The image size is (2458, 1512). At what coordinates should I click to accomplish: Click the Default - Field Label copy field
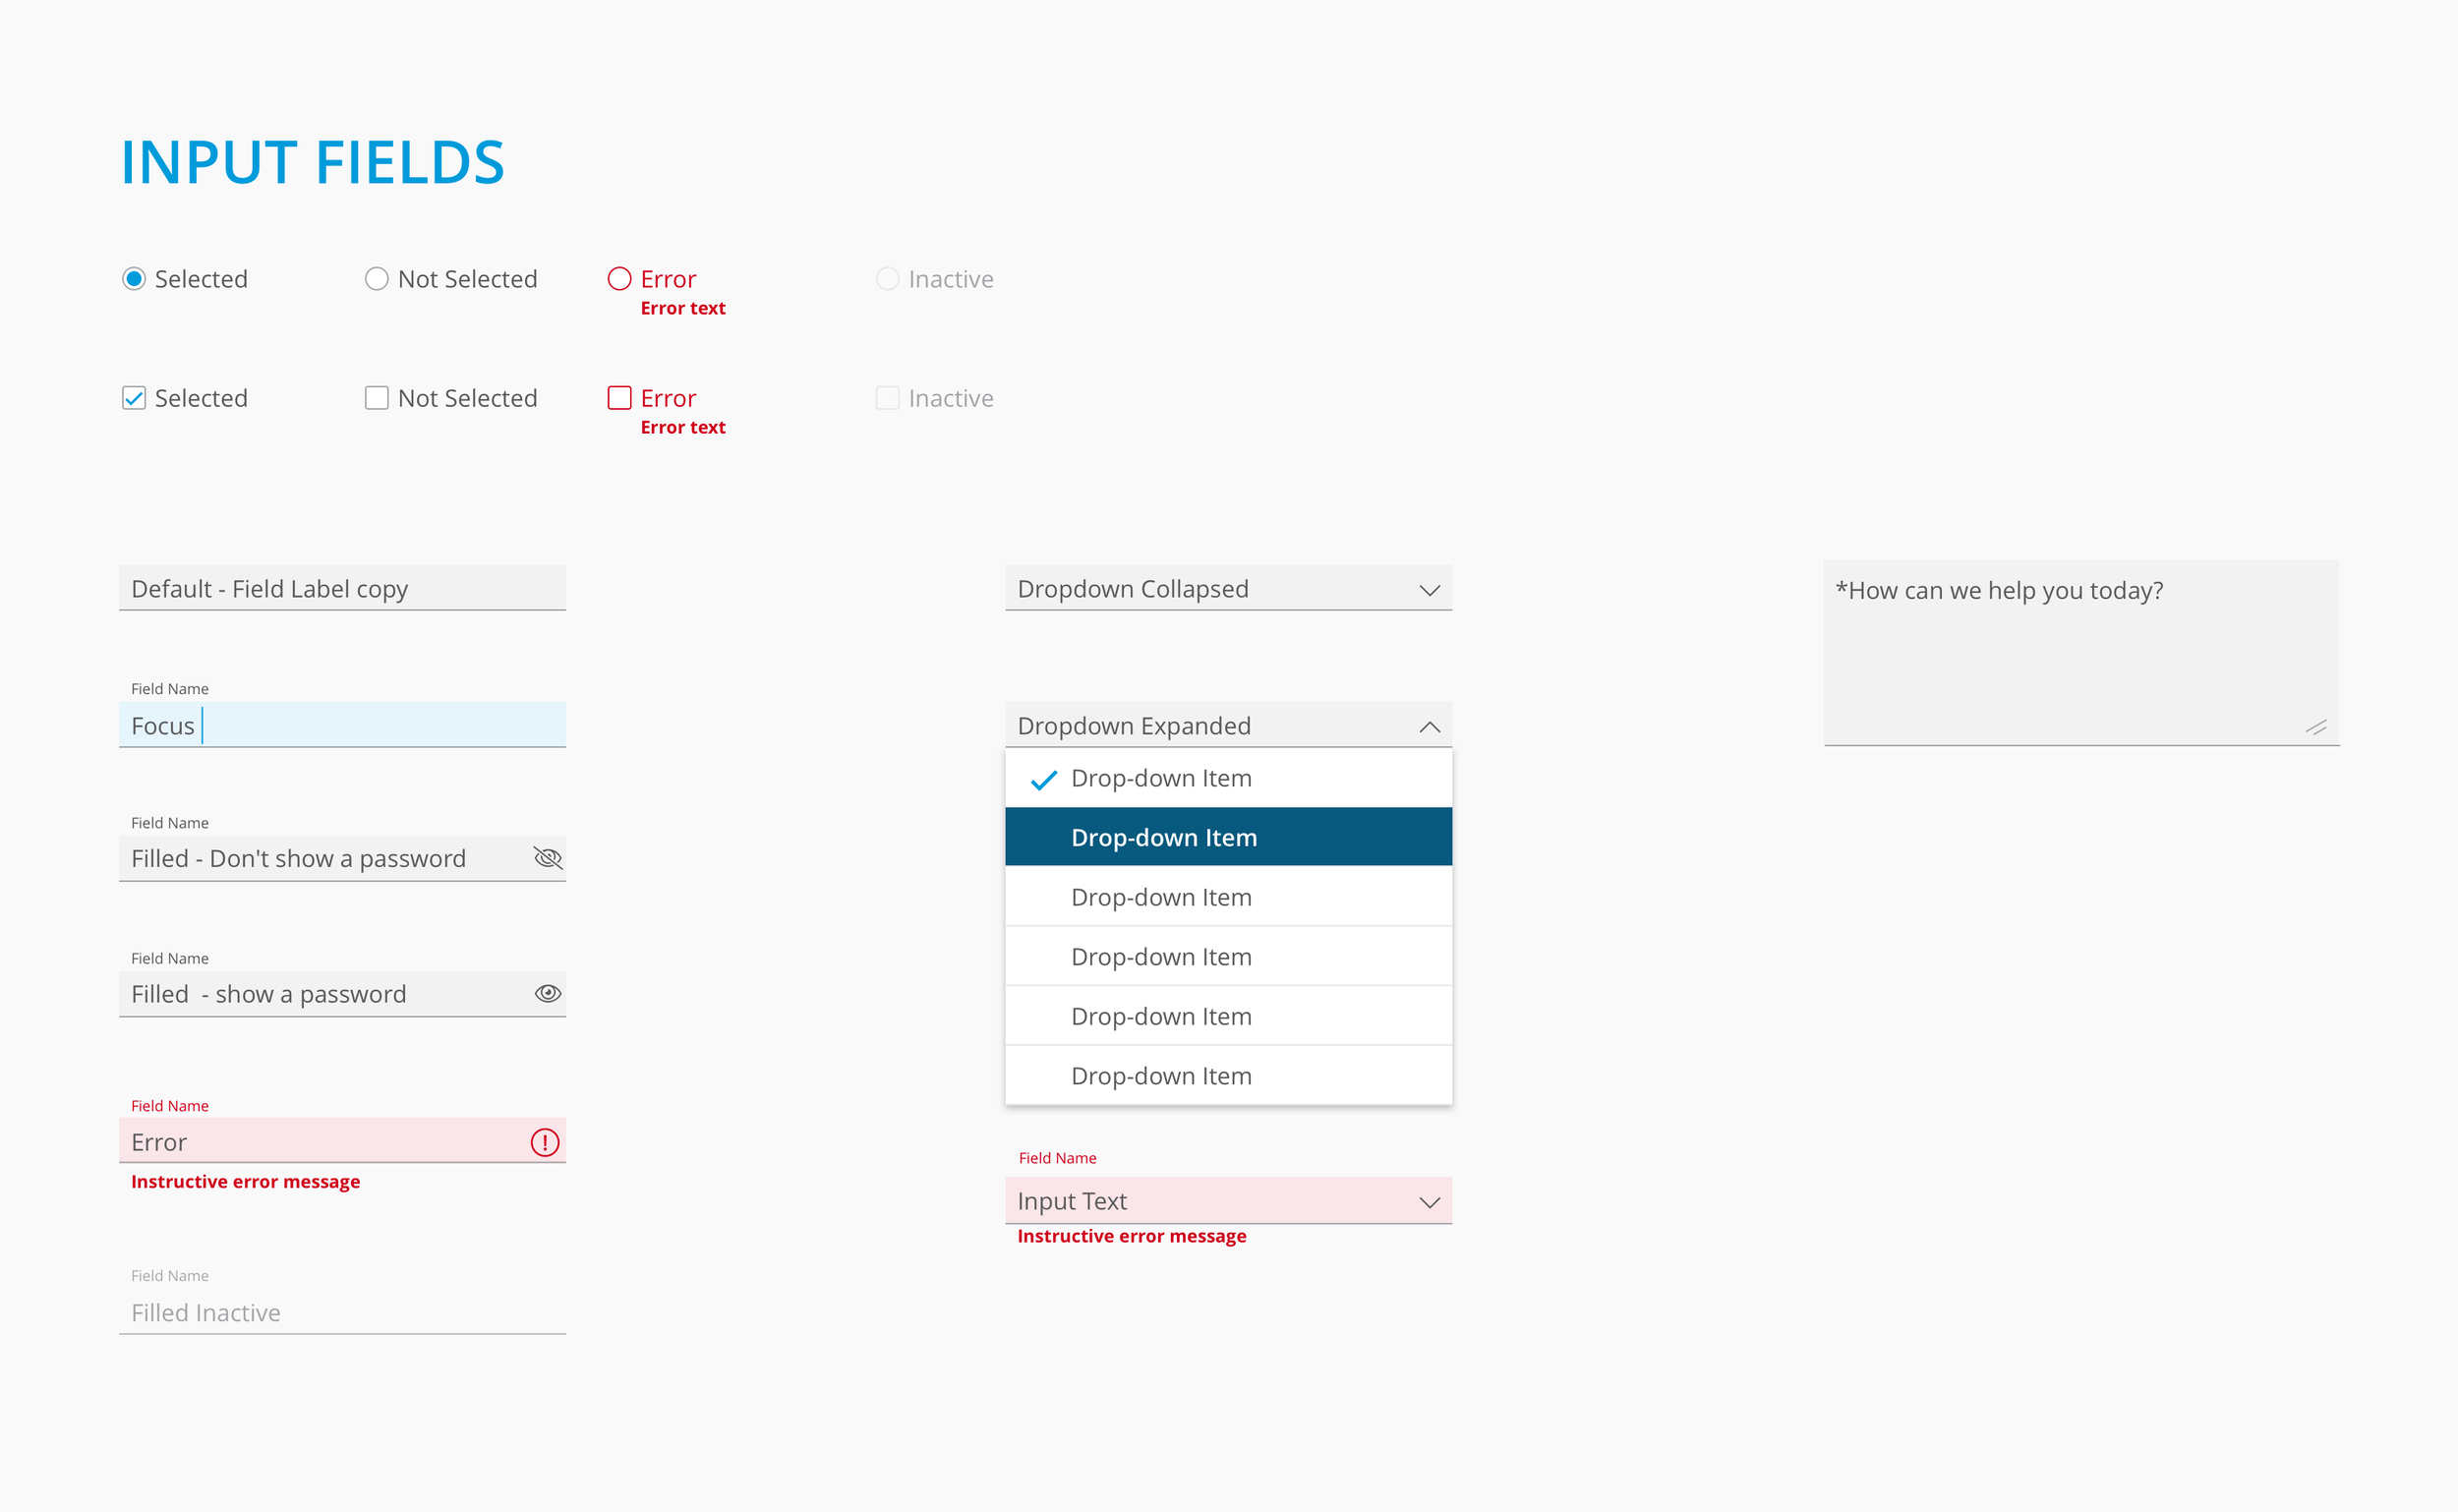click(342, 589)
